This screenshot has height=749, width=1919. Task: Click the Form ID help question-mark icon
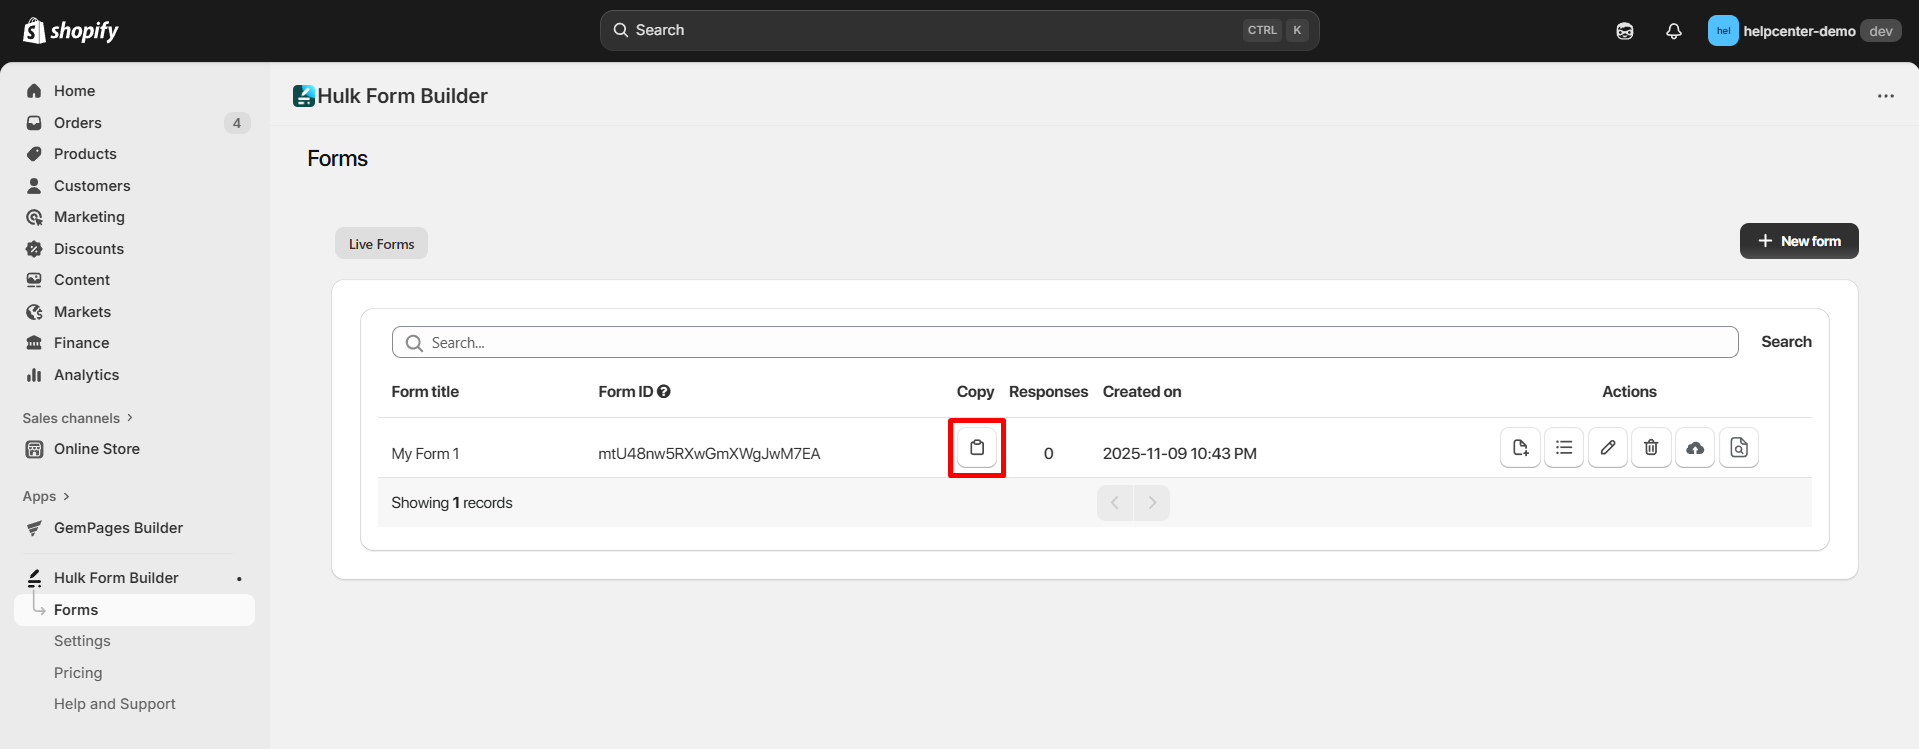click(664, 392)
